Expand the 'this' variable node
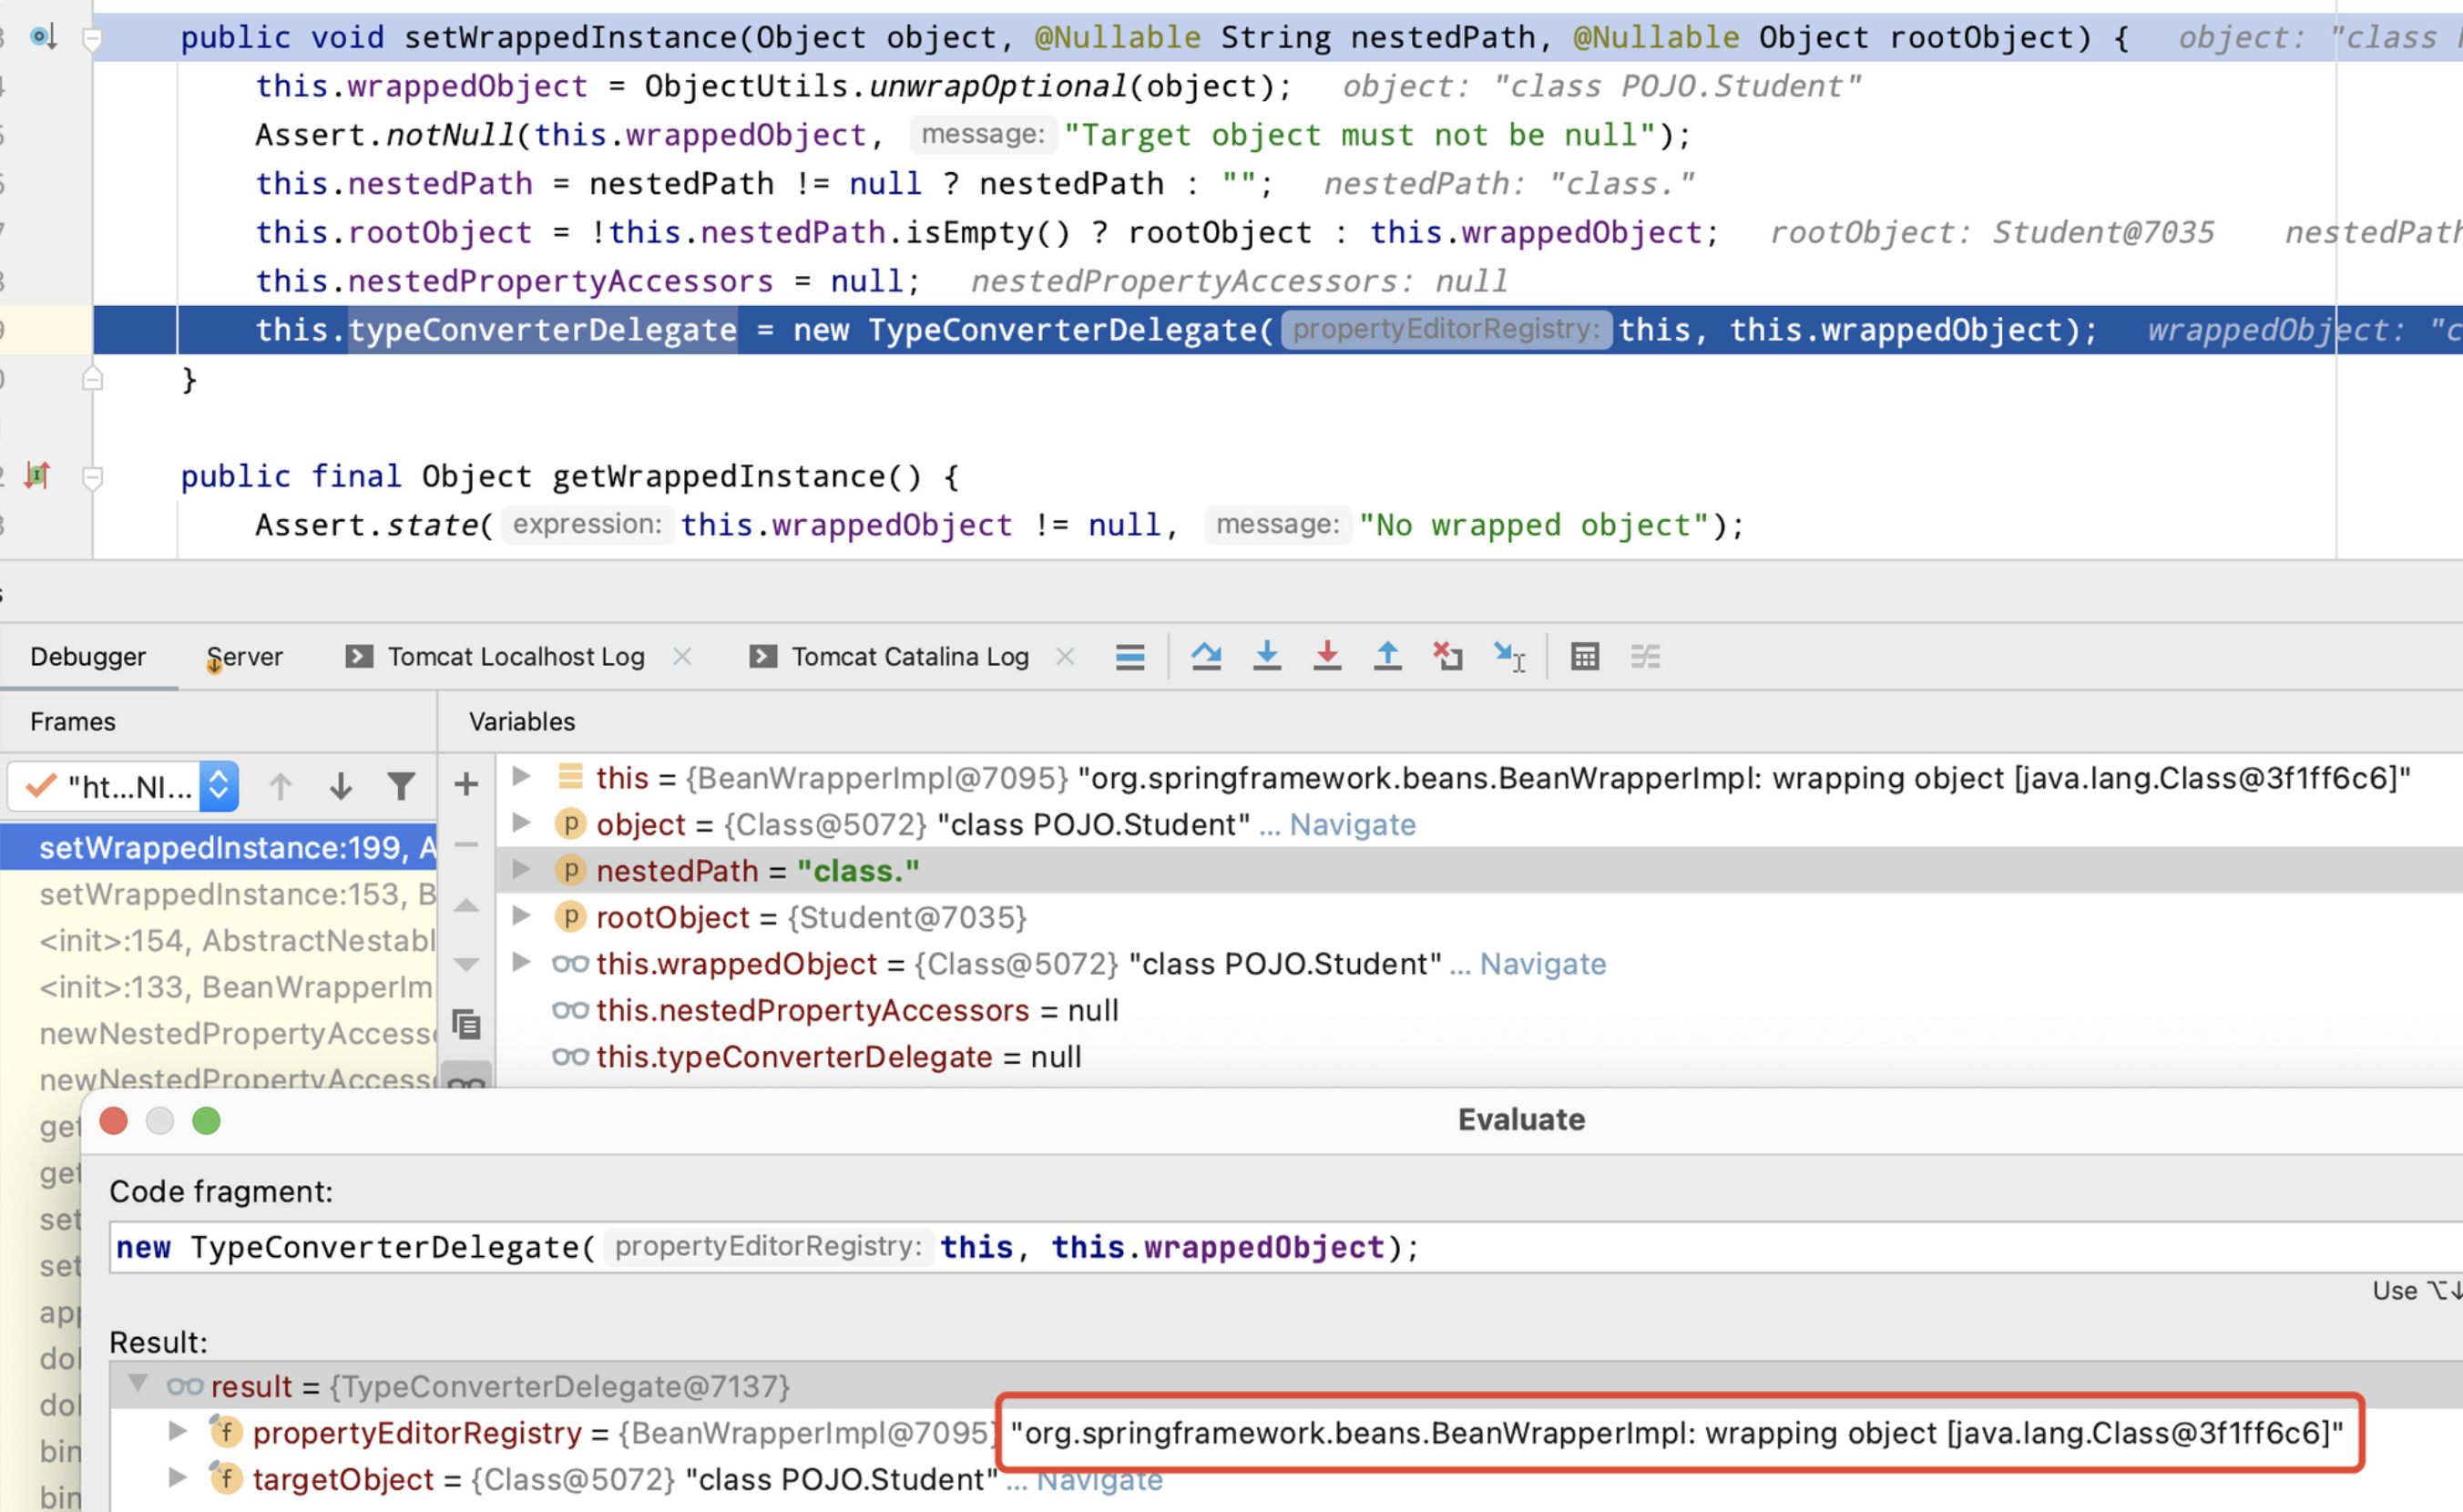The height and width of the screenshot is (1512, 2463). pos(521,776)
